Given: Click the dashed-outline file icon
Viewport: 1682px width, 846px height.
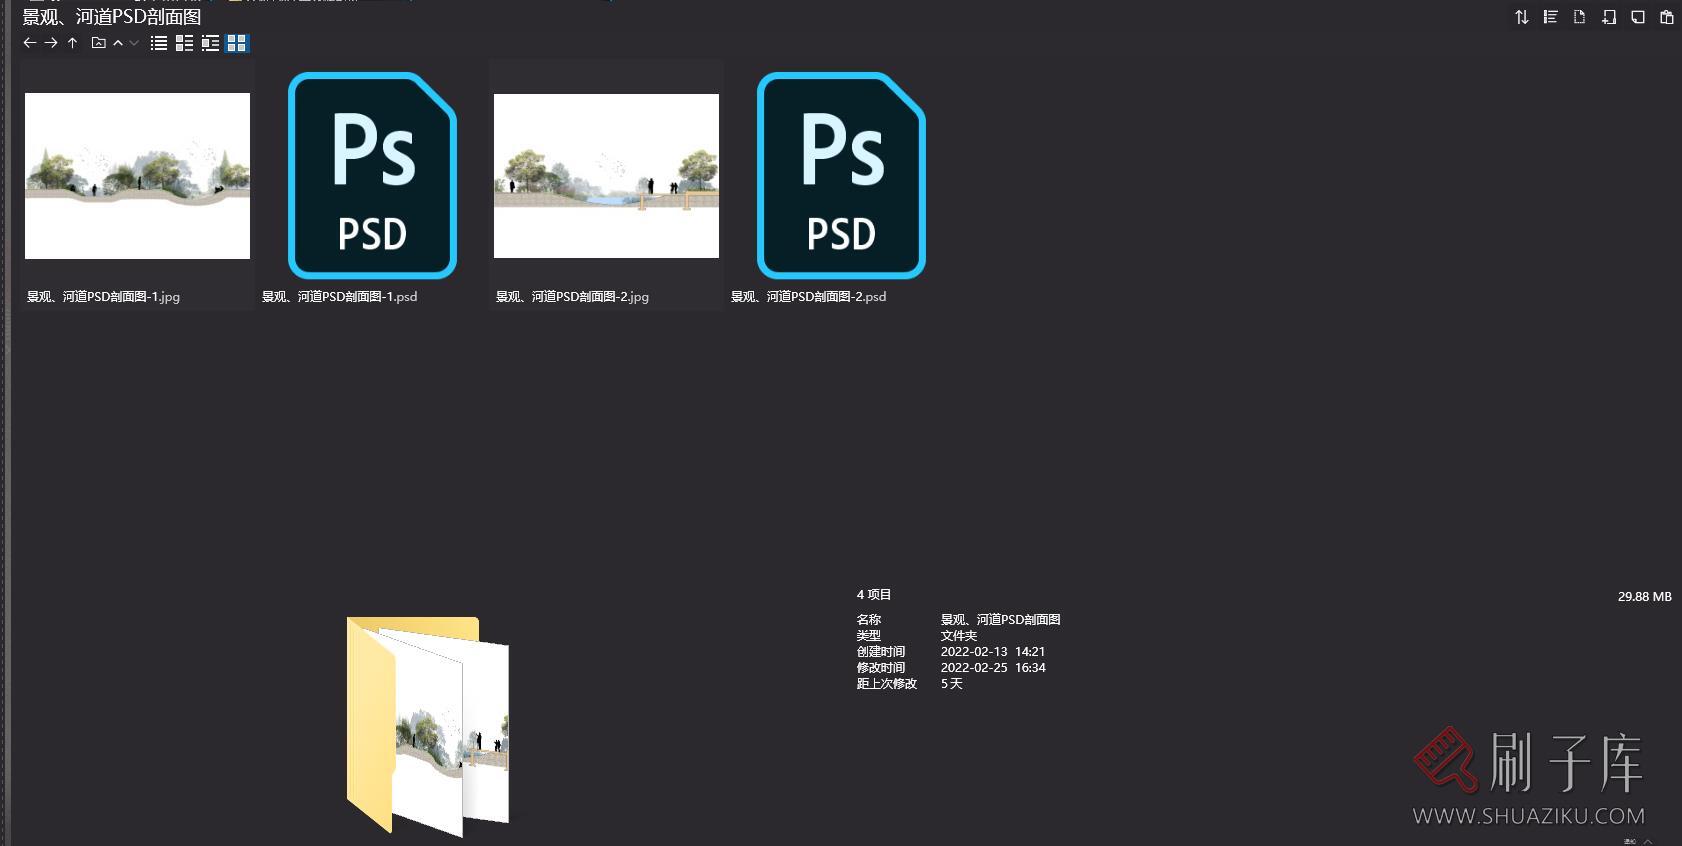Looking at the screenshot, I should click(x=1579, y=17).
